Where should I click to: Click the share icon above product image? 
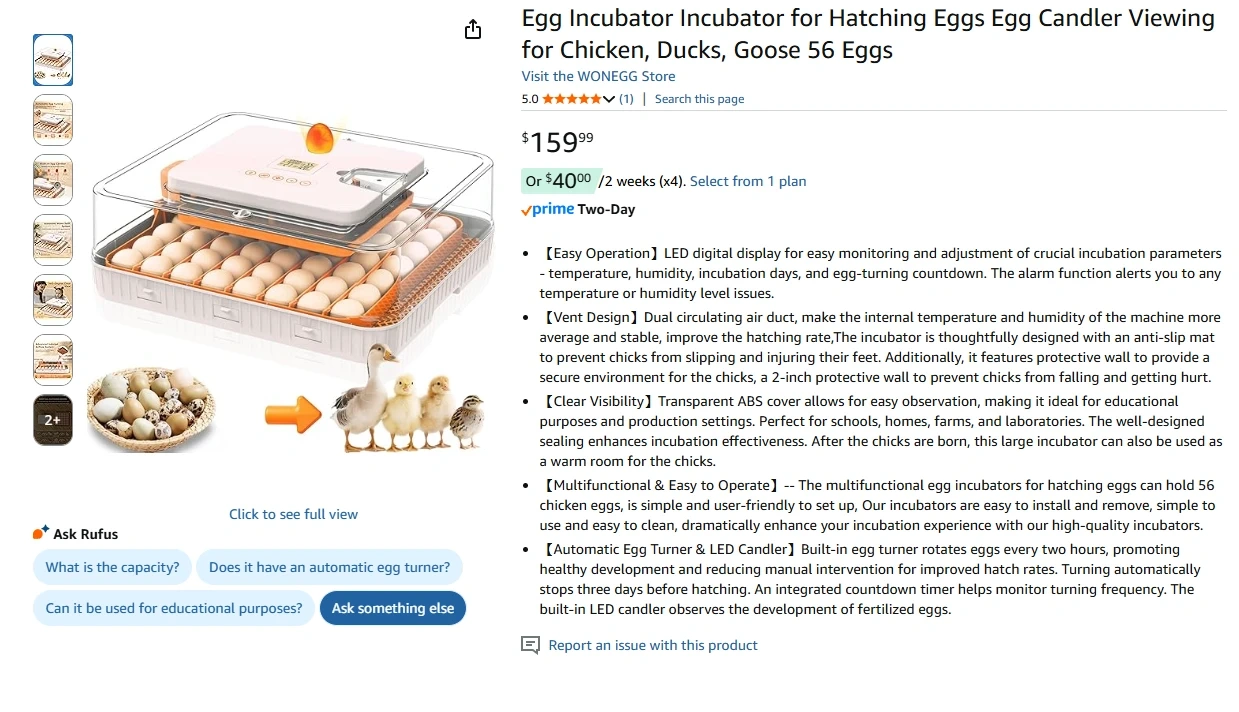tap(473, 30)
